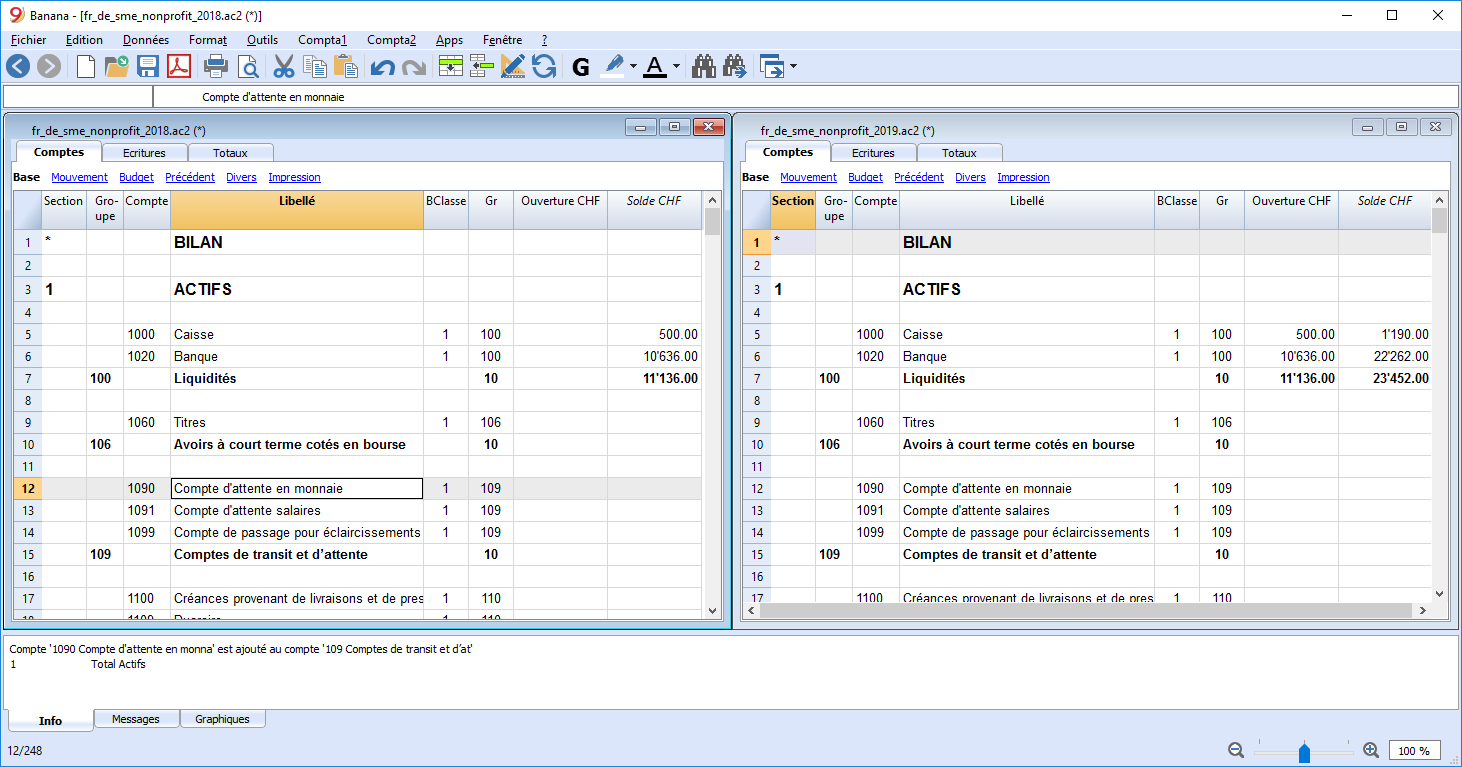Switch to Ecritures tab in 2019 window

[x=873, y=153]
